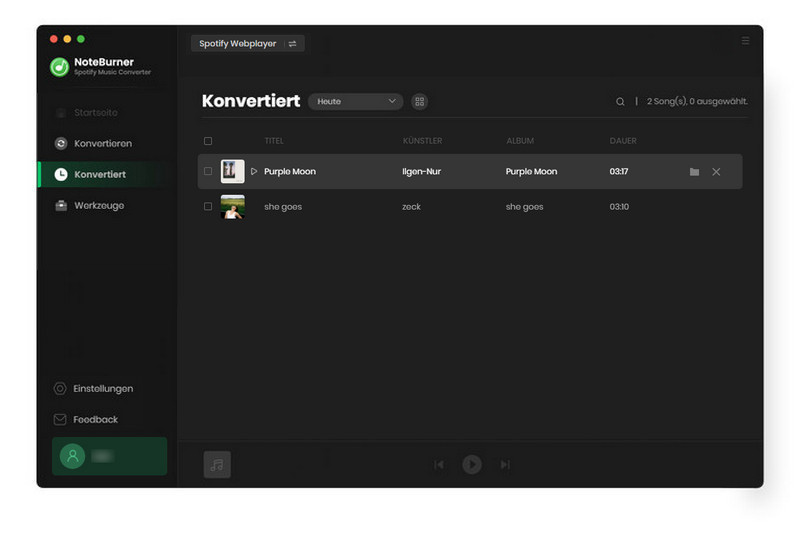Select all songs with header checkbox

(208, 141)
